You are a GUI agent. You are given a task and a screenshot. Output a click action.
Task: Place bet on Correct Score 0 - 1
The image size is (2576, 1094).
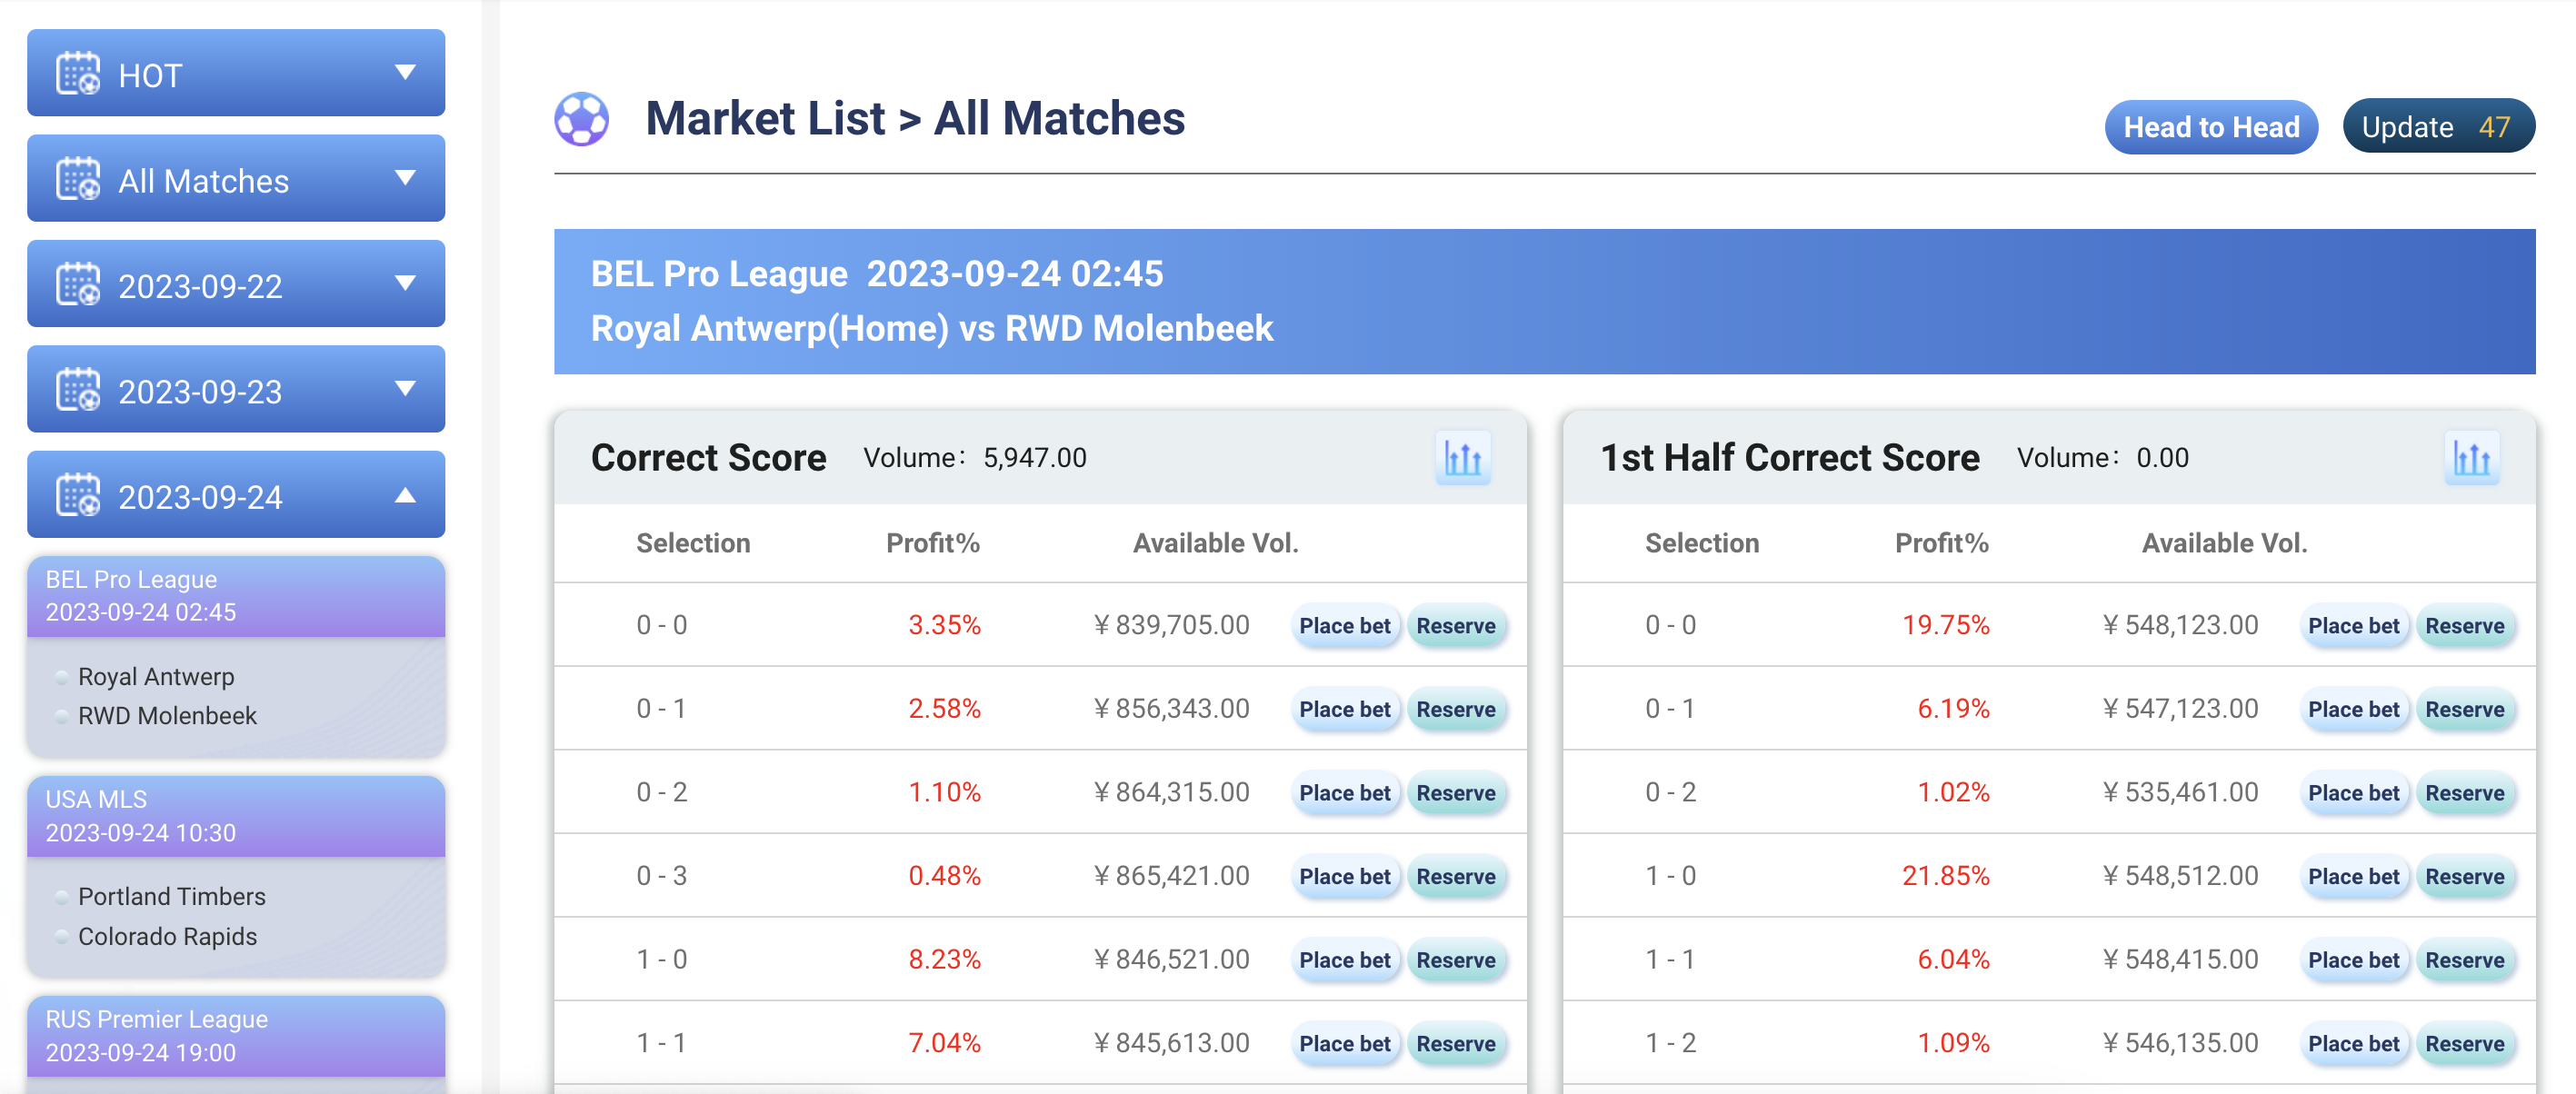[x=1345, y=710]
